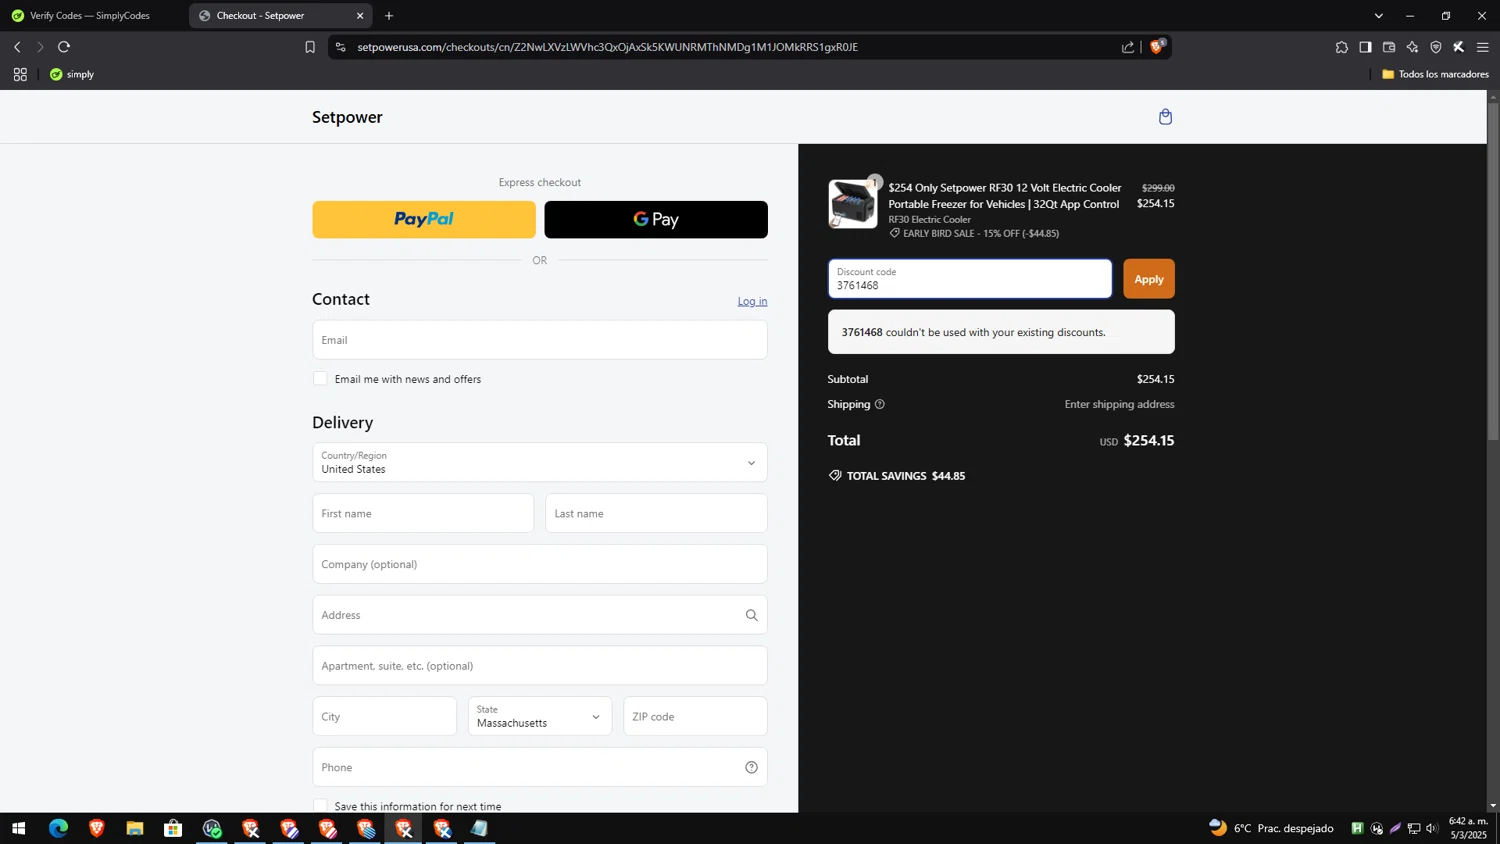
Task: Open Brave Shields lion icon
Action: click(x=1157, y=46)
